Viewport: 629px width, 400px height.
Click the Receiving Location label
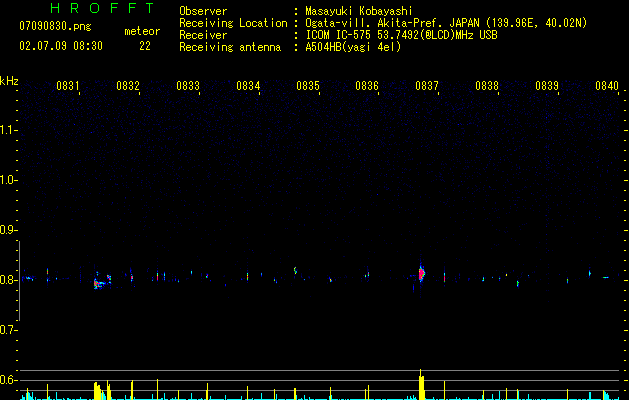point(233,23)
